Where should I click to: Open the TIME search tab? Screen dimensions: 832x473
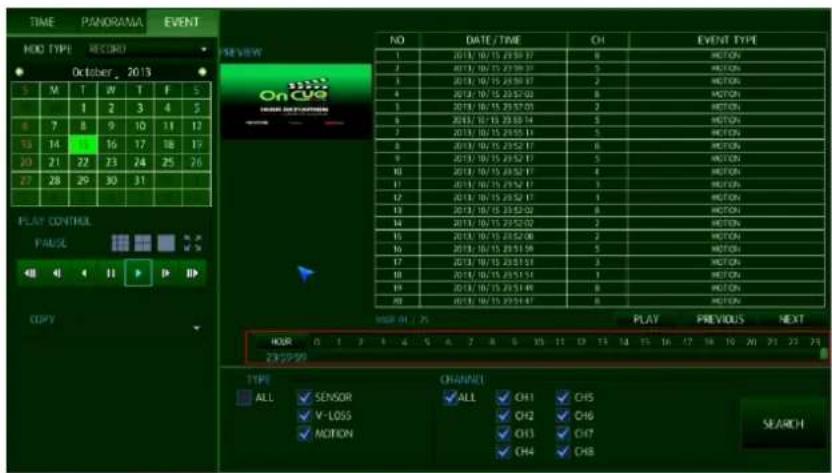(x=42, y=22)
